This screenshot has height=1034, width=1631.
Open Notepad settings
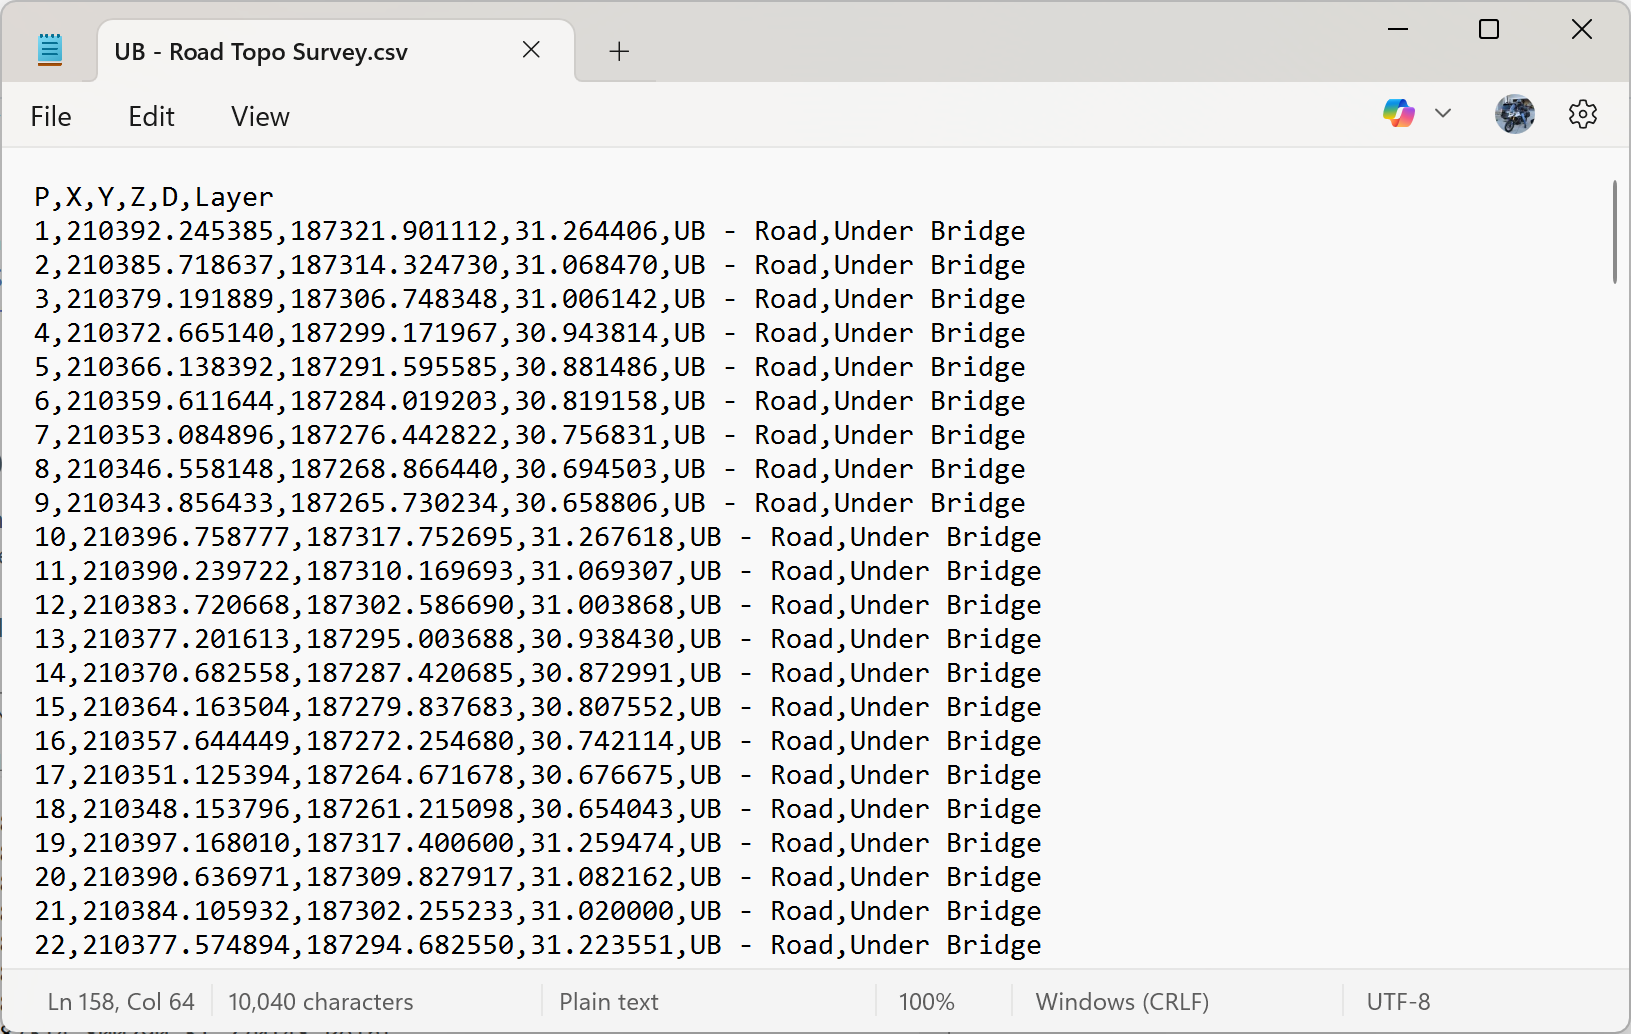pos(1583,113)
